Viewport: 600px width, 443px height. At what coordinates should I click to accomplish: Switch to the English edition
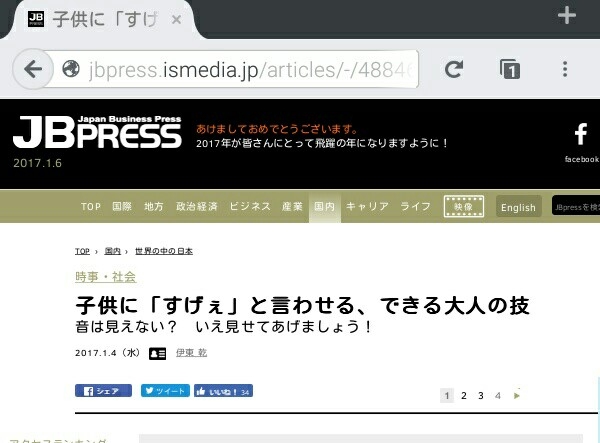coord(518,207)
